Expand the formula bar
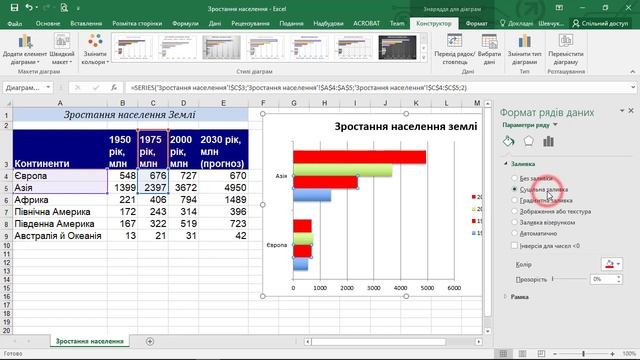This screenshot has width=640, height=360. pos(633,87)
